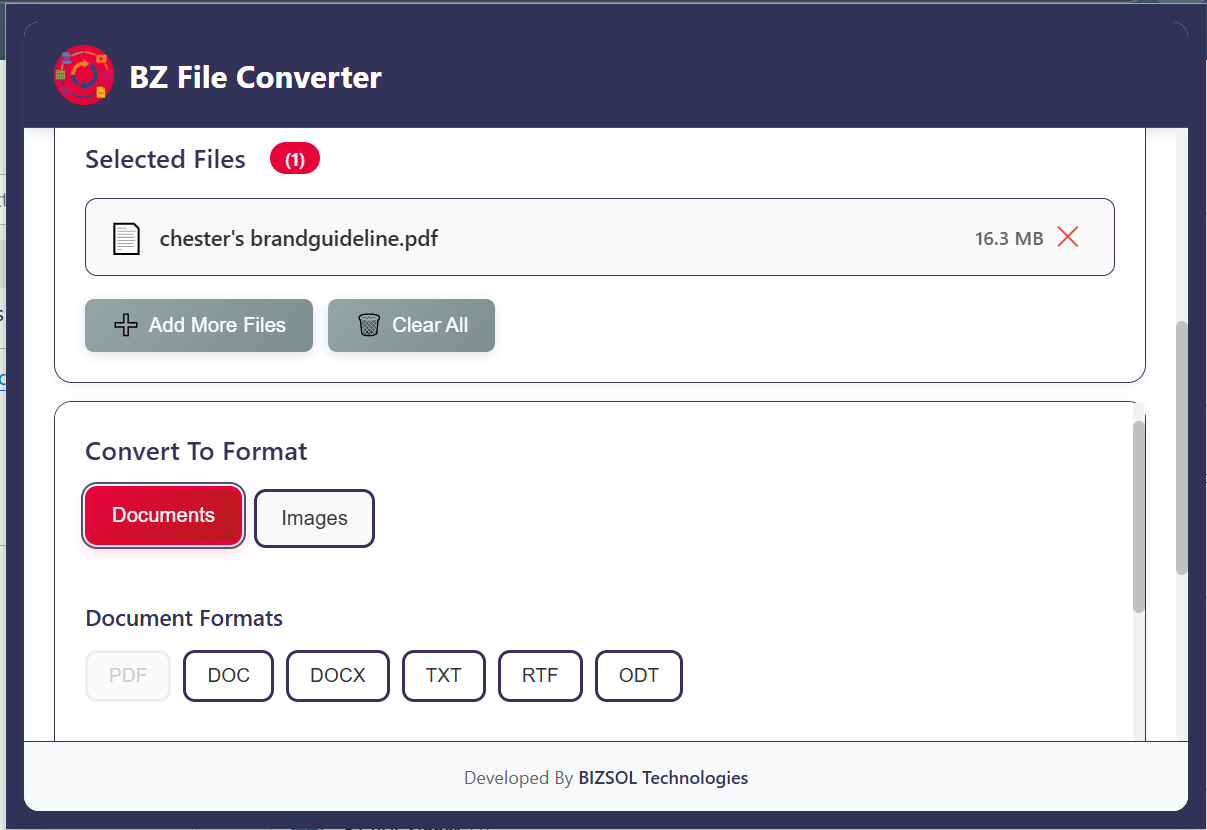Select DOC as the output format
This screenshot has width=1207, height=830.
[228, 676]
